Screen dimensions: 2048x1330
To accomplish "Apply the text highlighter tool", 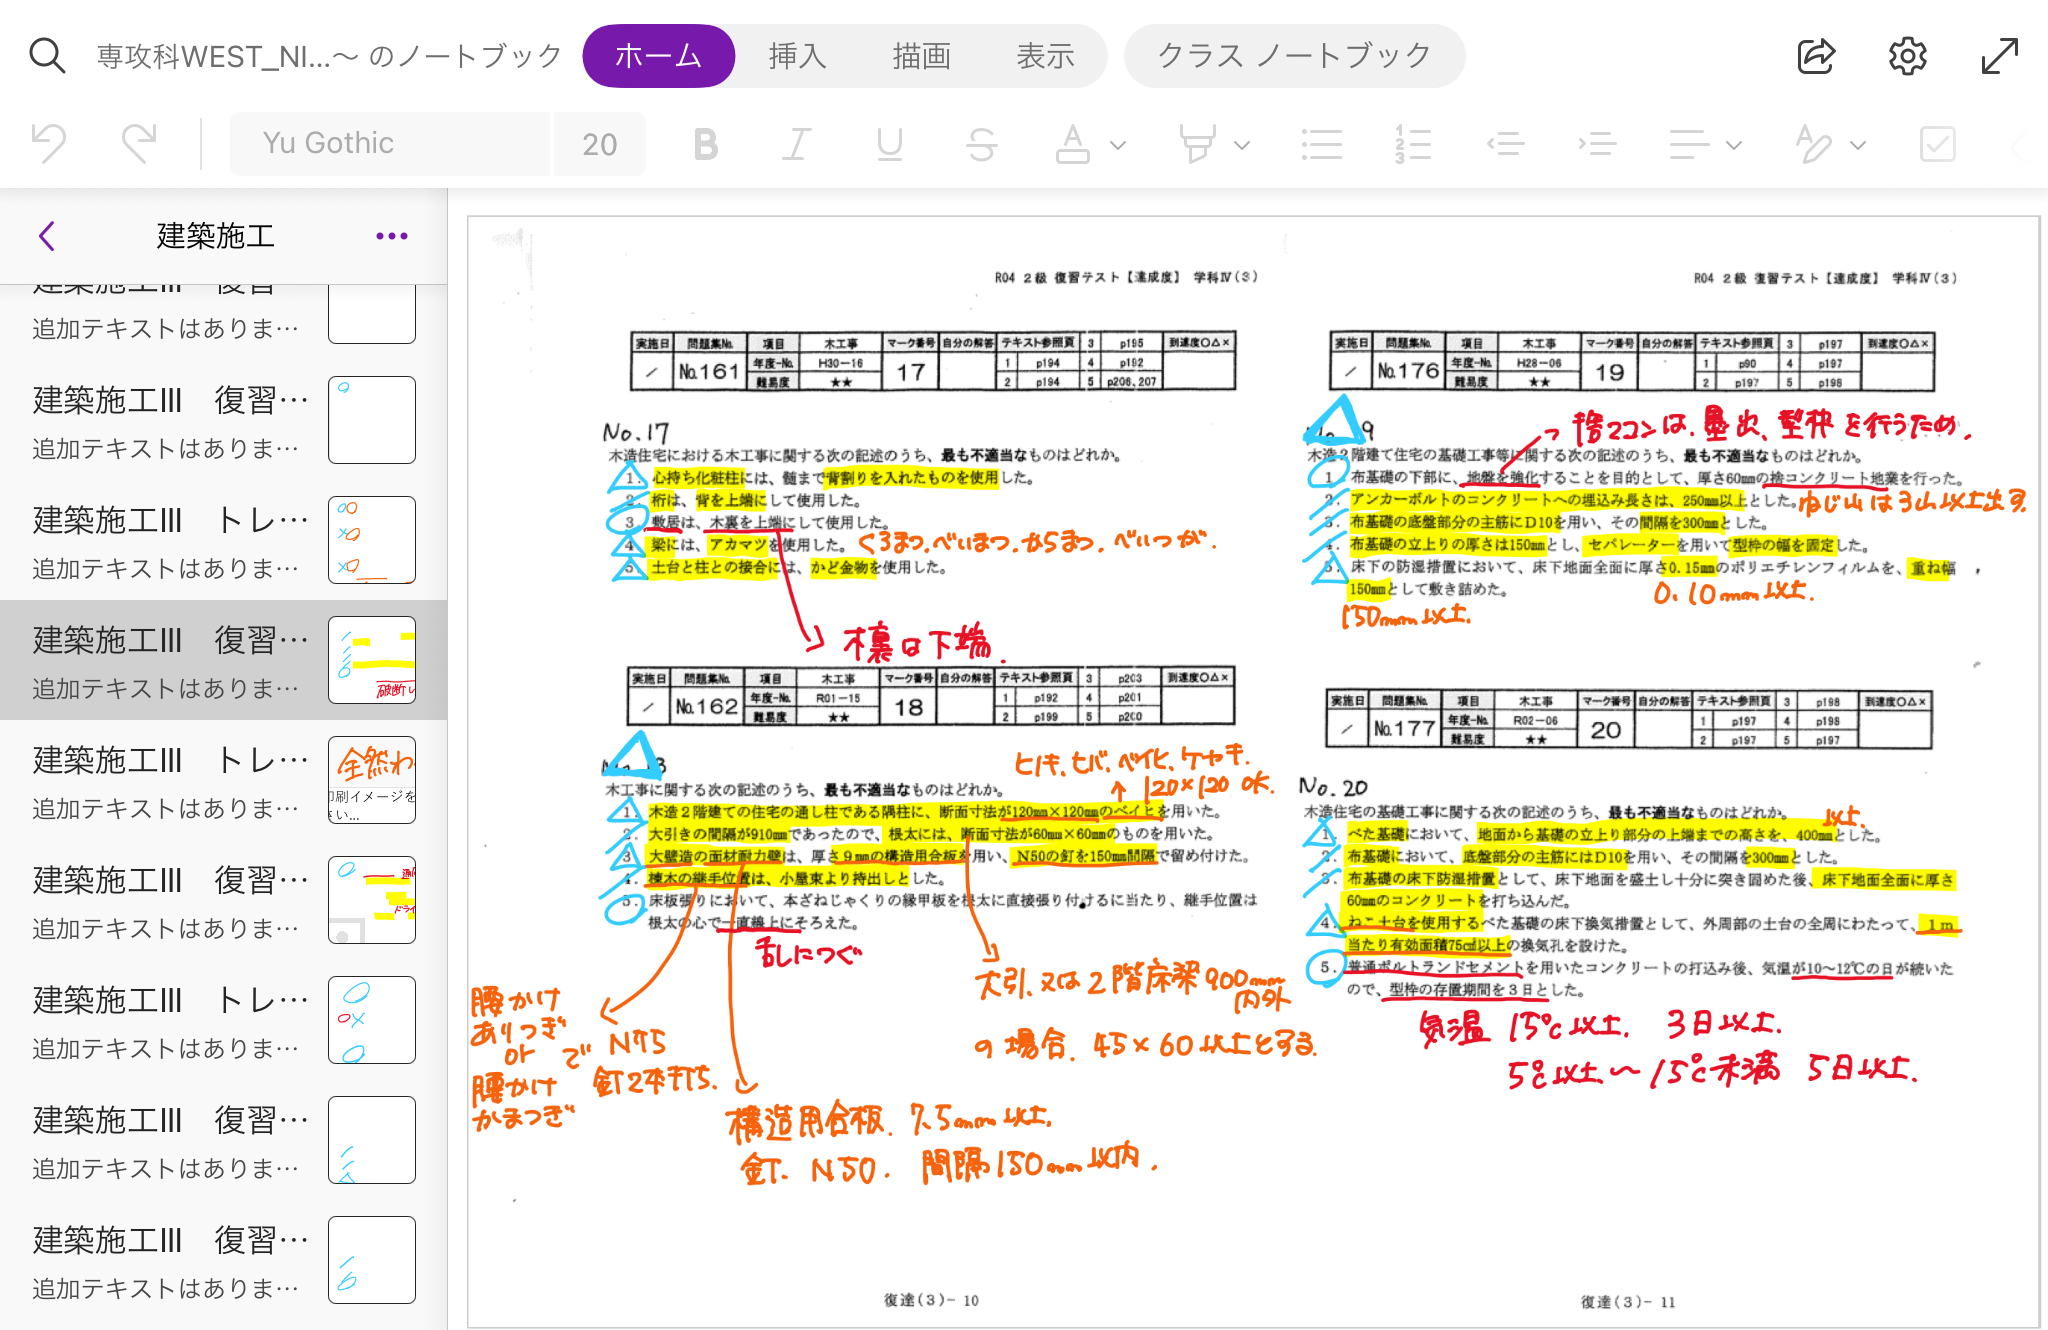I will pos(1197,145).
